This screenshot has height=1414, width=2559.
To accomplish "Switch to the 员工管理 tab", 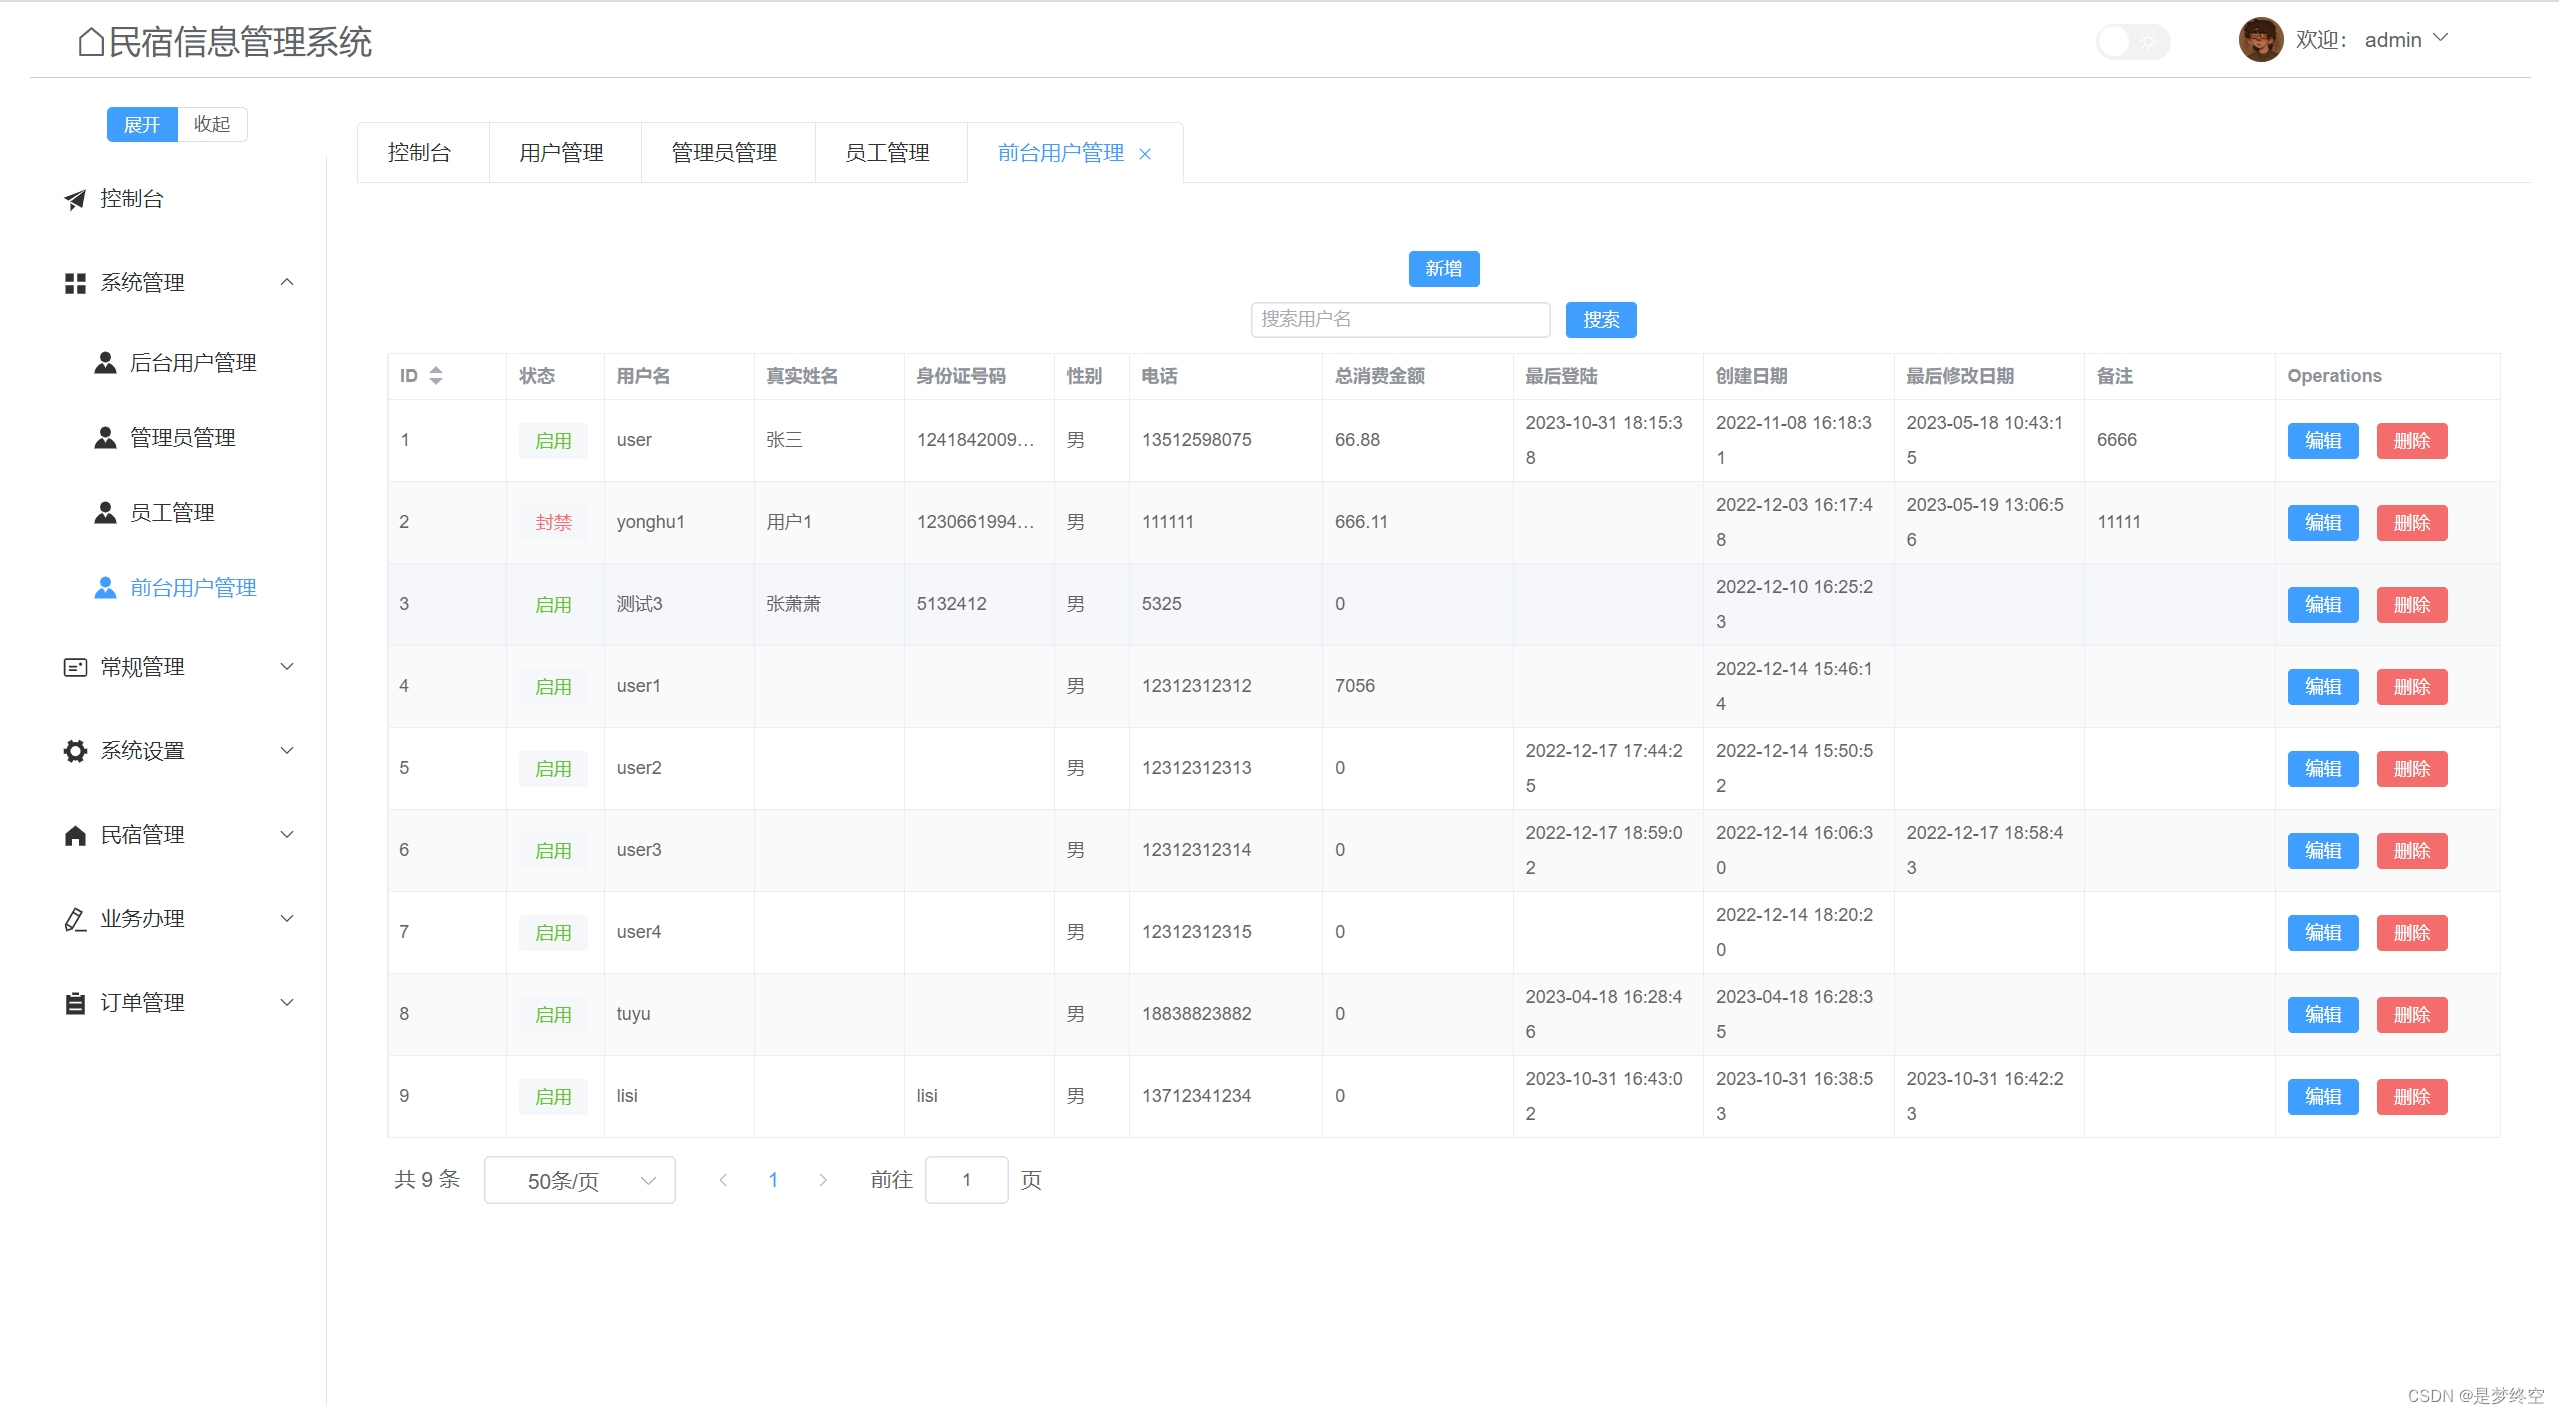I will tap(888, 153).
